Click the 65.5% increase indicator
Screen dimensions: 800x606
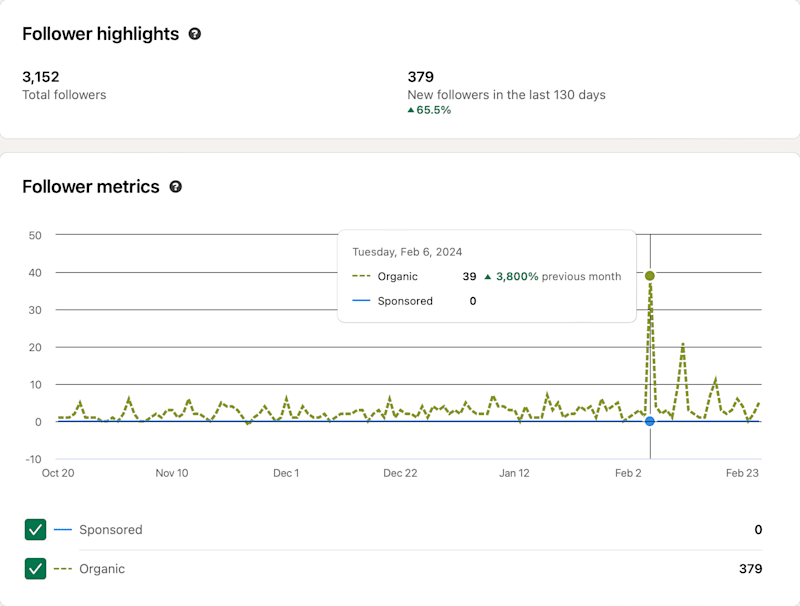click(429, 110)
